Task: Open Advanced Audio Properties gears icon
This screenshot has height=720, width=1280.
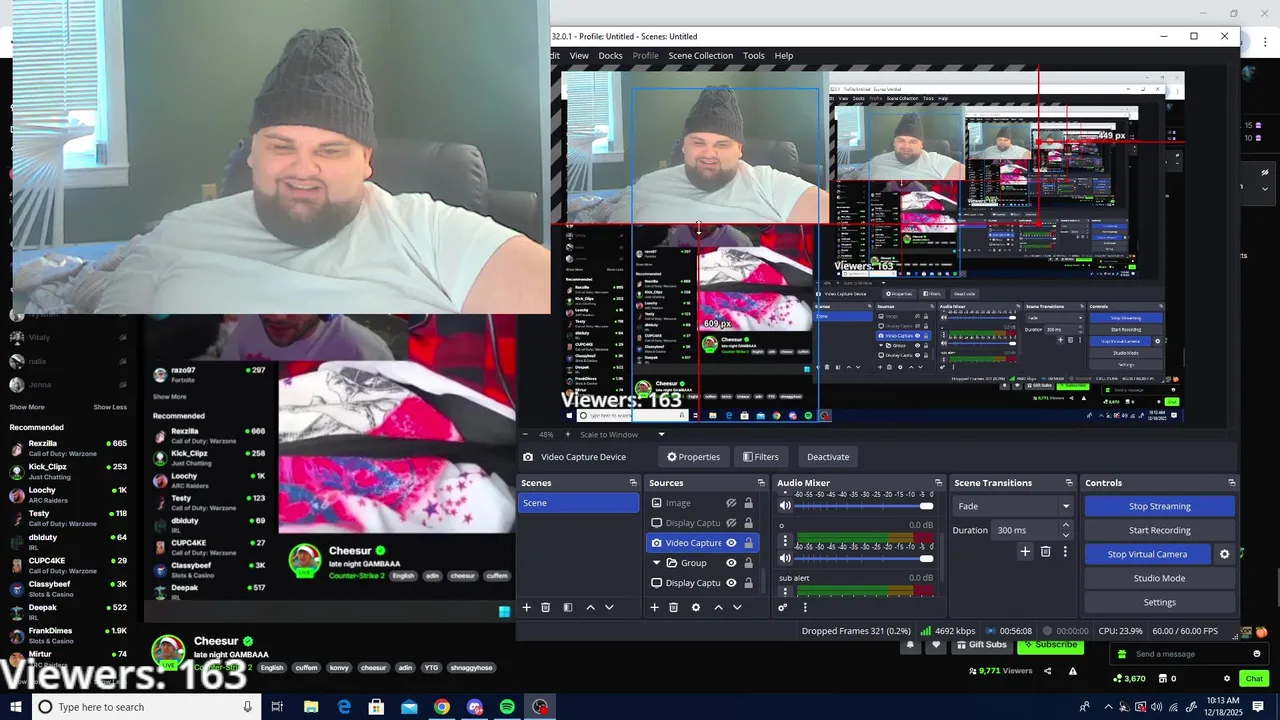Action: click(x=783, y=607)
